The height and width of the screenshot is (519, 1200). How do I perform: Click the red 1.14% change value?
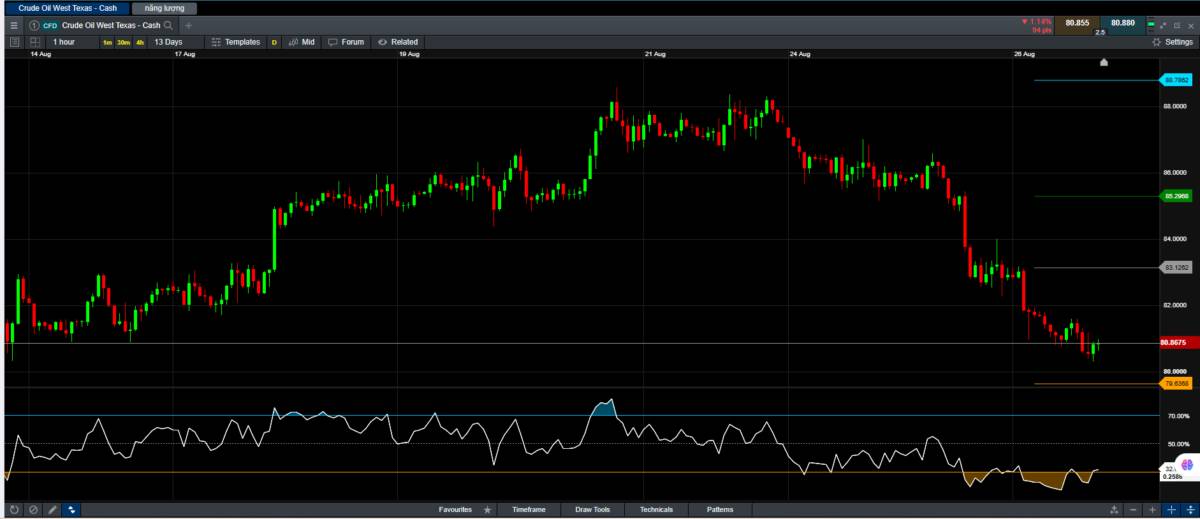pos(1041,21)
